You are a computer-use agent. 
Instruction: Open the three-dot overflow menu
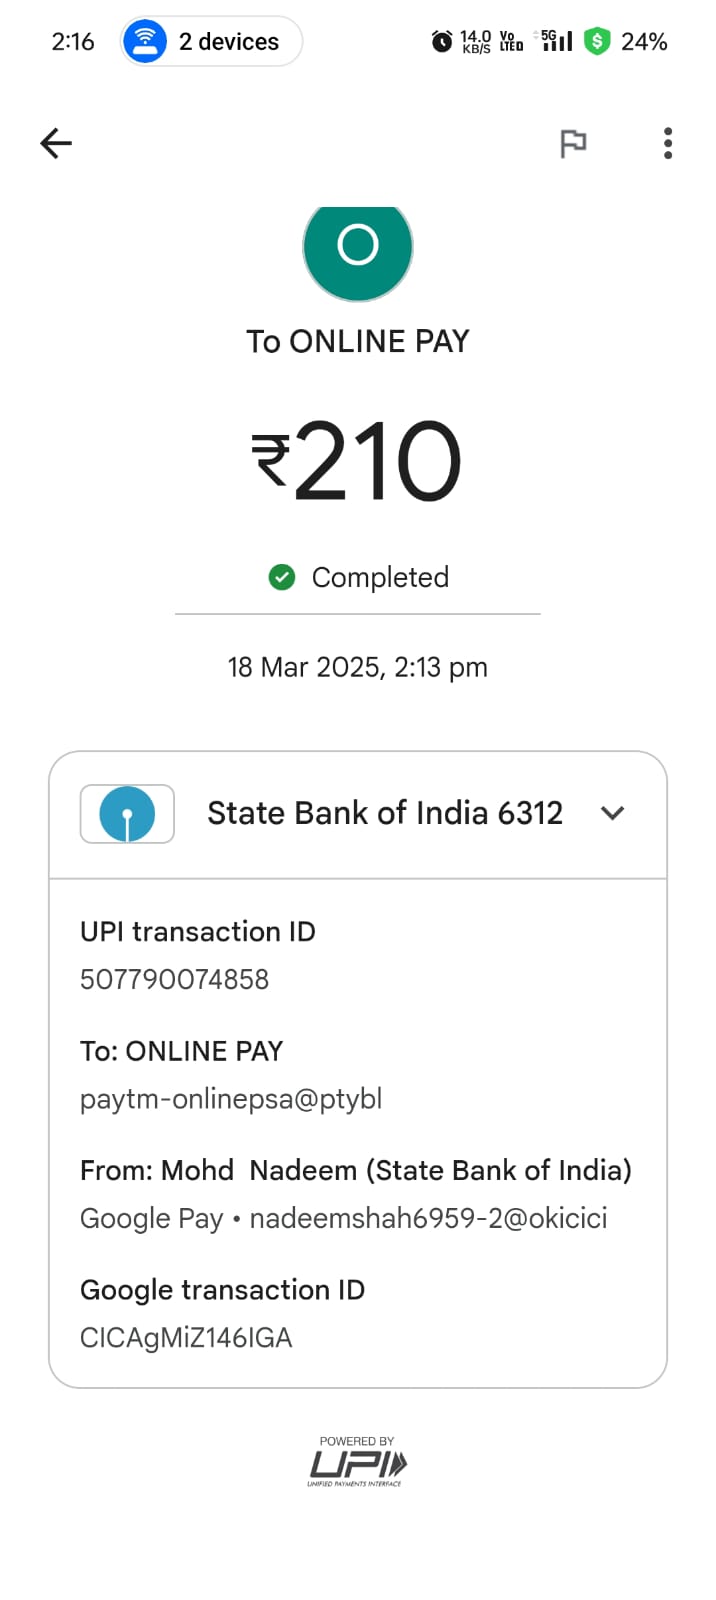tap(668, 144)
